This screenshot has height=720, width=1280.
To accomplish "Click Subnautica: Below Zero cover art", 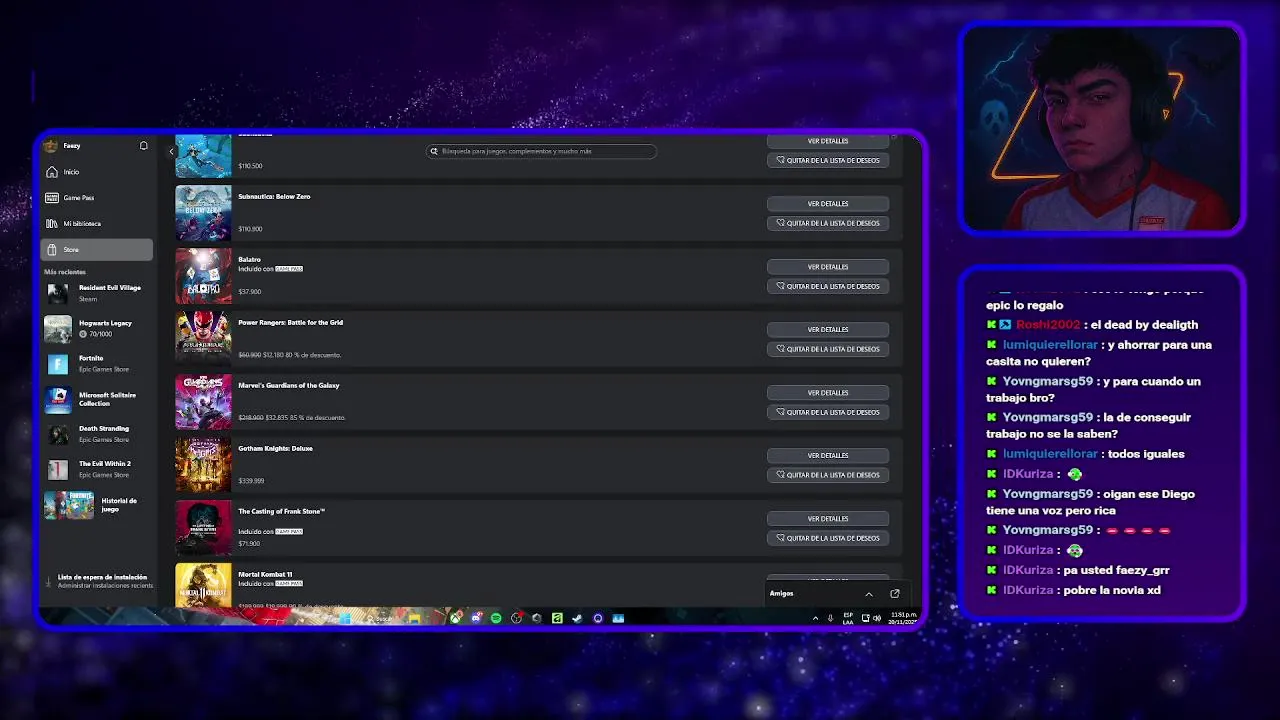I will point(203,212).
